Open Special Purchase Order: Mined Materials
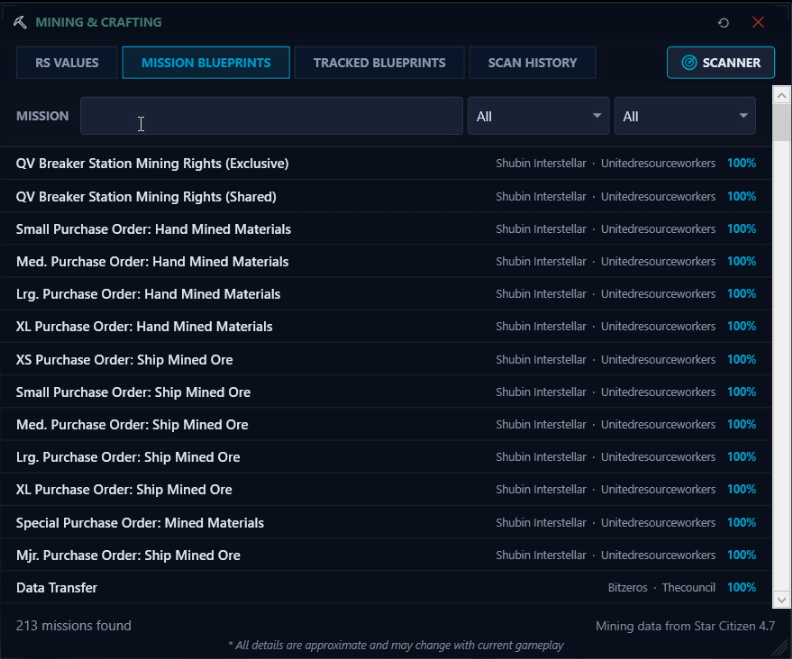792x659 pixels. pyautogui.click(x=386, y=523)
